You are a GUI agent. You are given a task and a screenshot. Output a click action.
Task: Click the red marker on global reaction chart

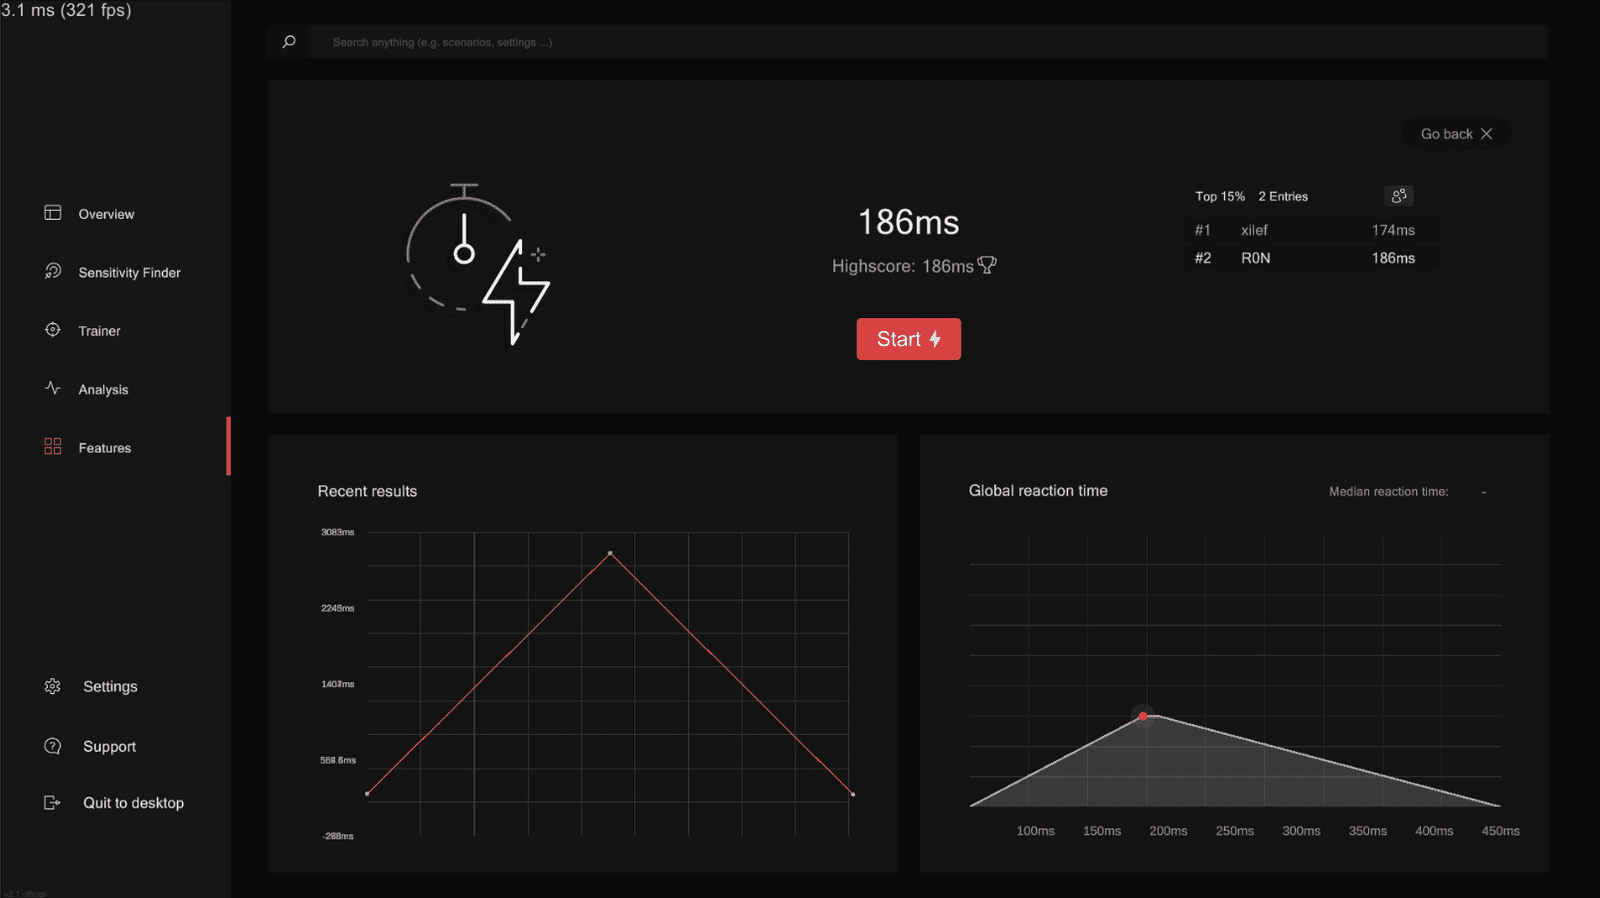pyautogui.click(x=1143, y=716)
